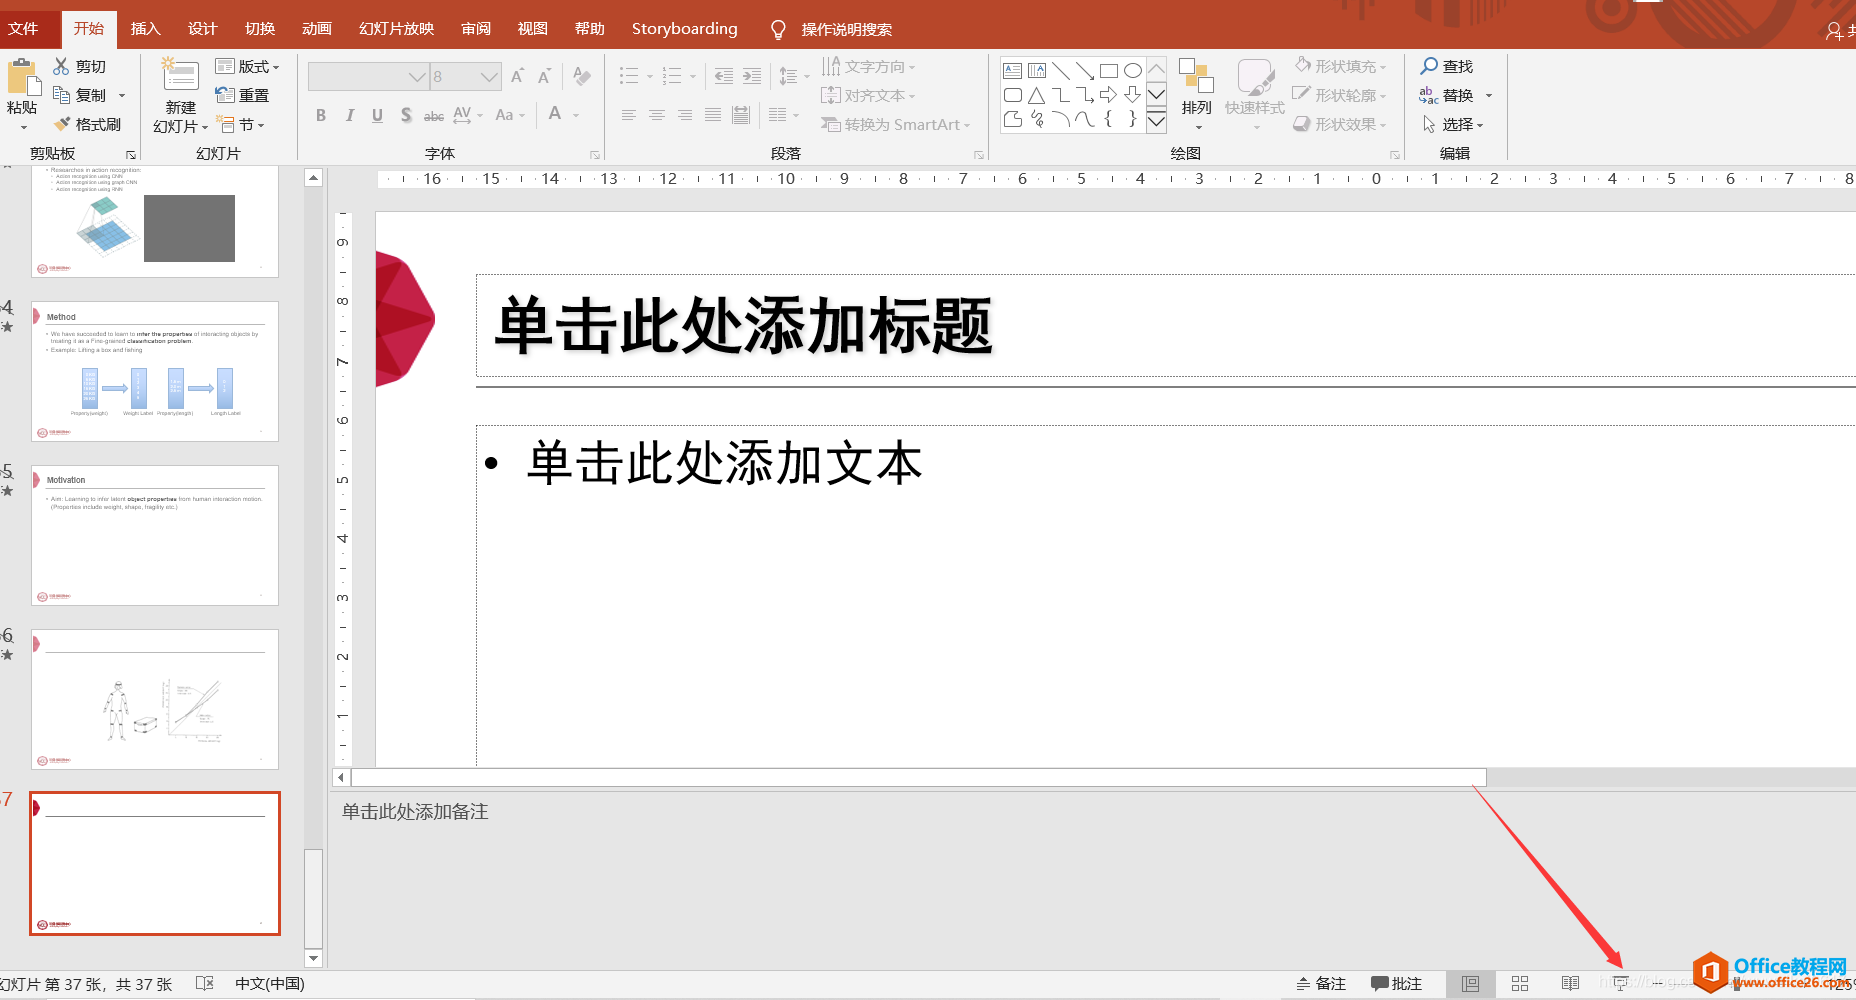Click the increase list level icon
This screenshot has height=1000, width=1856.
[x=752, y=76]
